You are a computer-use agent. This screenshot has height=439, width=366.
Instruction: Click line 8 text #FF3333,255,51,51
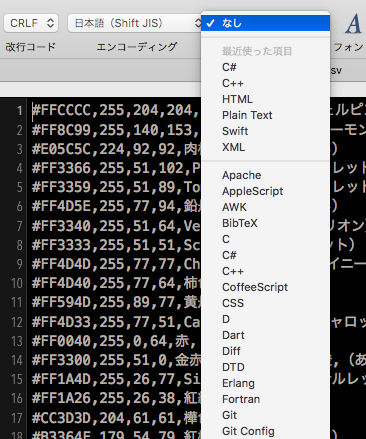coord(104,245)
